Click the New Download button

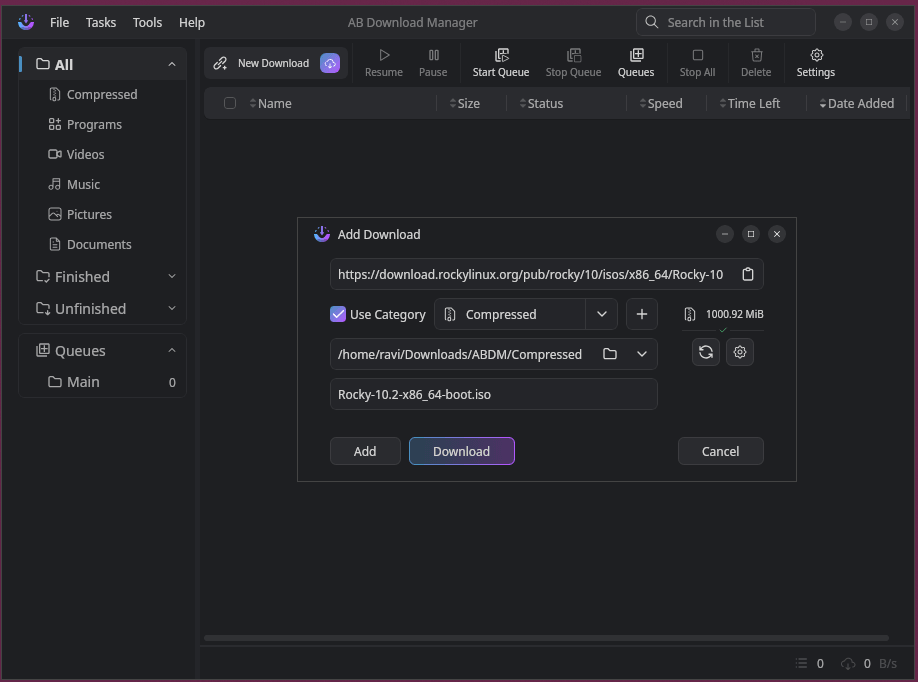click(276, 63)
